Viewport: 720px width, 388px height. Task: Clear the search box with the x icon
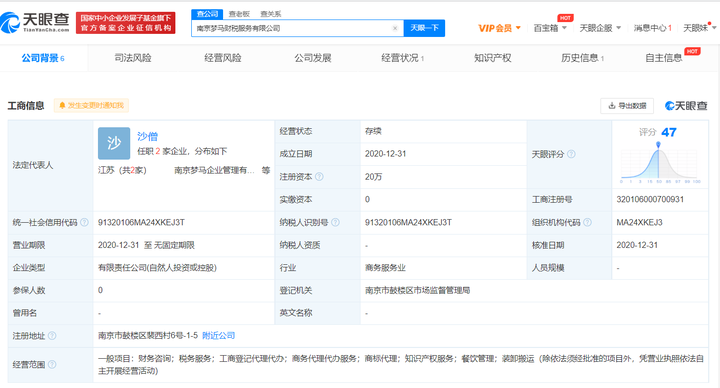tap(395, 28)
